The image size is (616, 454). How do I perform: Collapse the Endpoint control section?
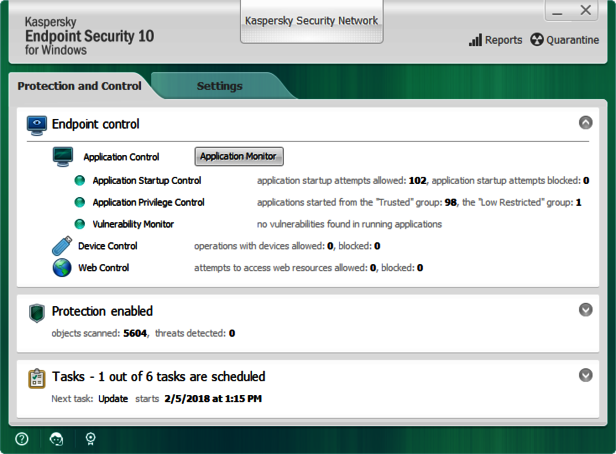585,123
